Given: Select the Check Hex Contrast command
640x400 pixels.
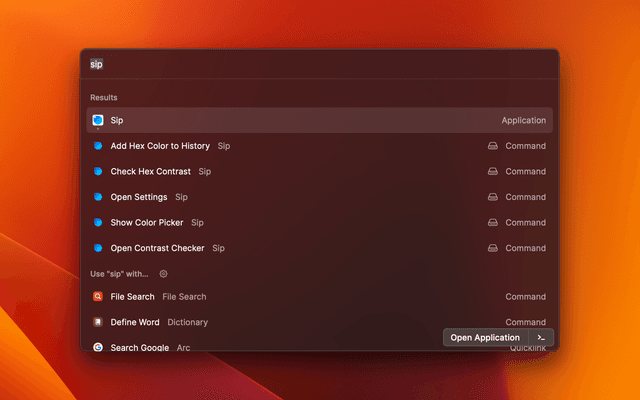Looking at the screenshot, I should pos(150,171).
